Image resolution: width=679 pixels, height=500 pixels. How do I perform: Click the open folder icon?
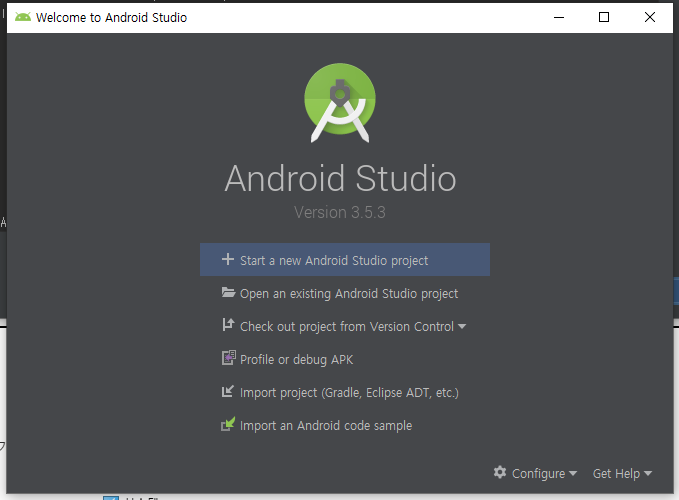(x=228, y=293)
